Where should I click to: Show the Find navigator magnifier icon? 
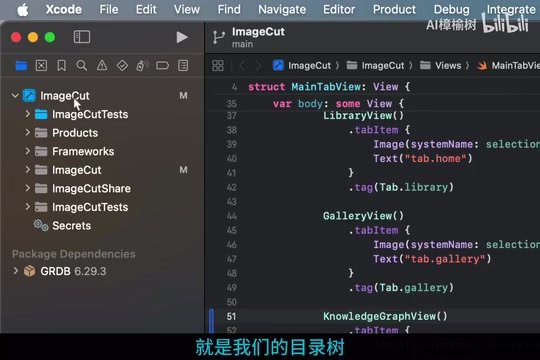[x=82, y=65]
